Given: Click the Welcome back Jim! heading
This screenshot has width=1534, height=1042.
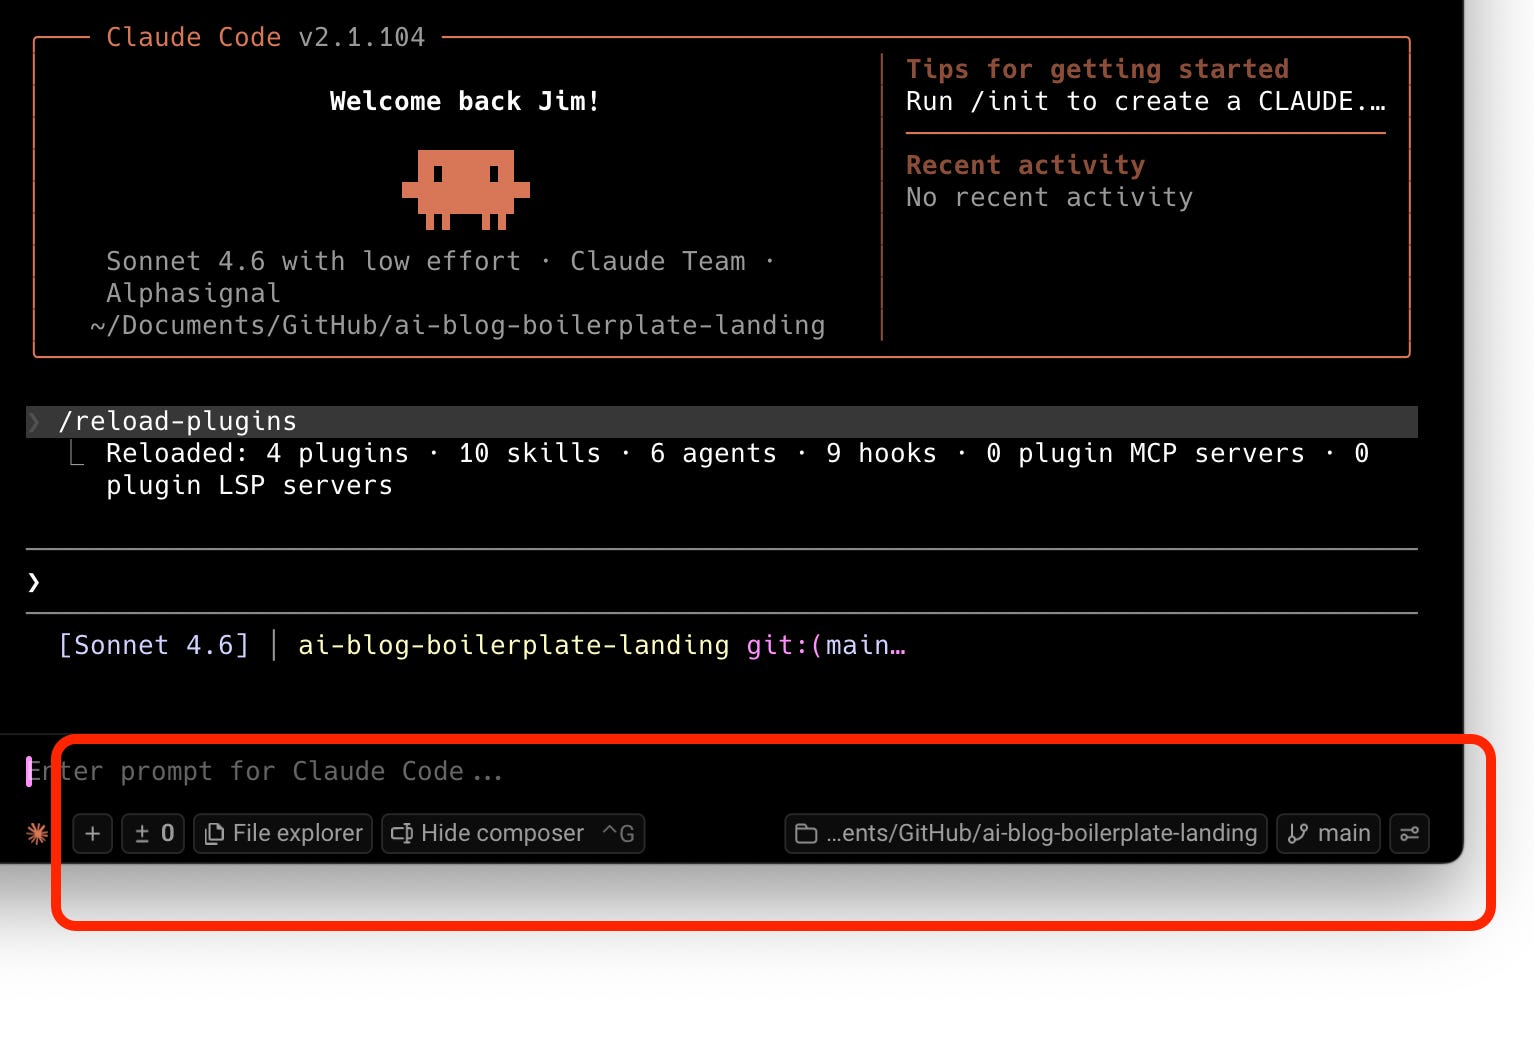Looking at the screenshot, I should (x=465, y=101).
